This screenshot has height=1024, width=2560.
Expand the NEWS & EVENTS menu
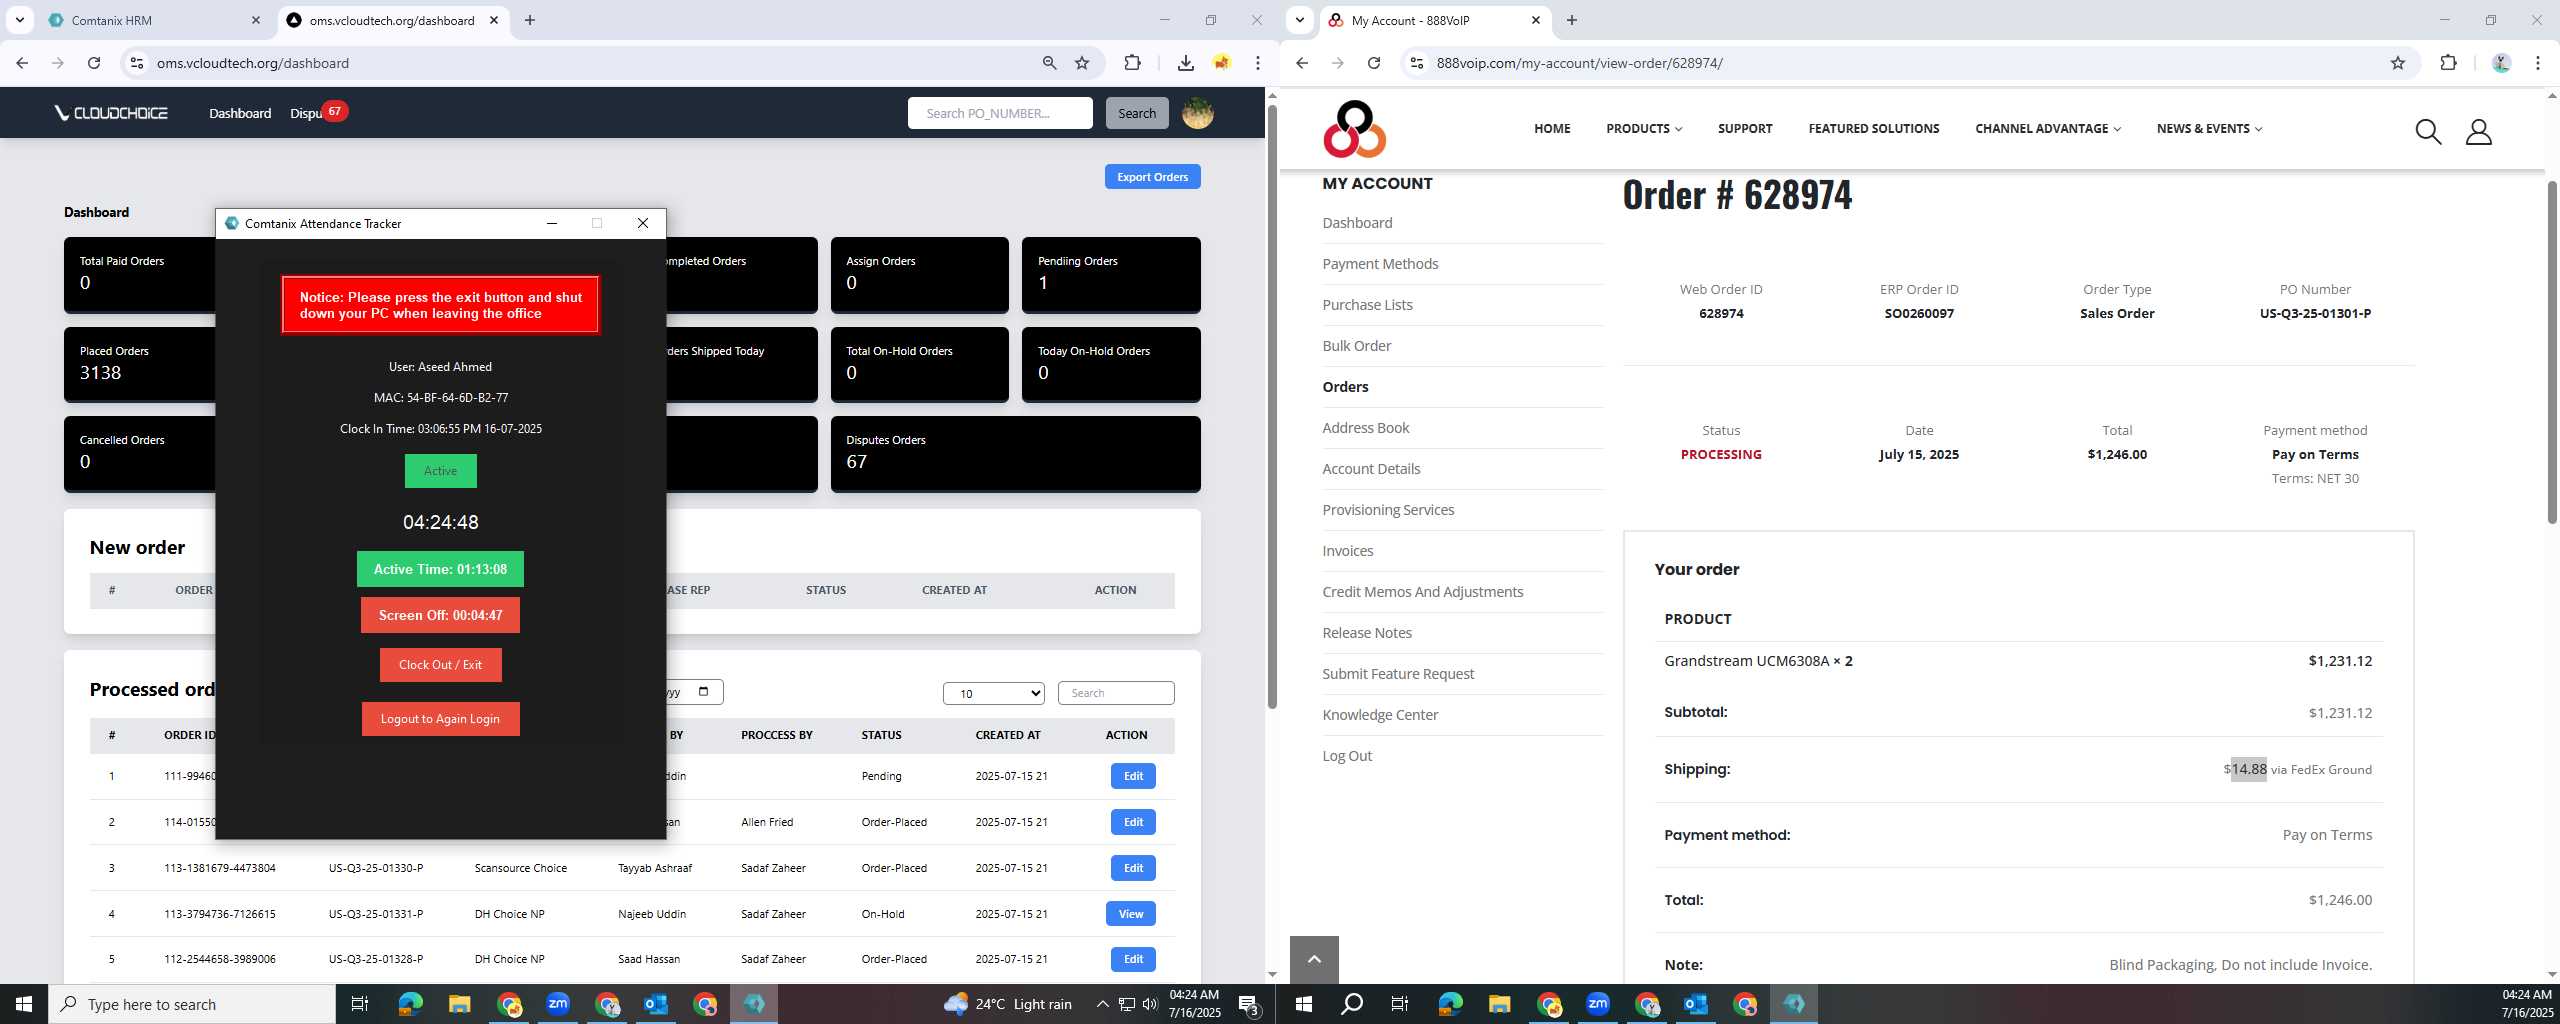tap(2209, 128)
